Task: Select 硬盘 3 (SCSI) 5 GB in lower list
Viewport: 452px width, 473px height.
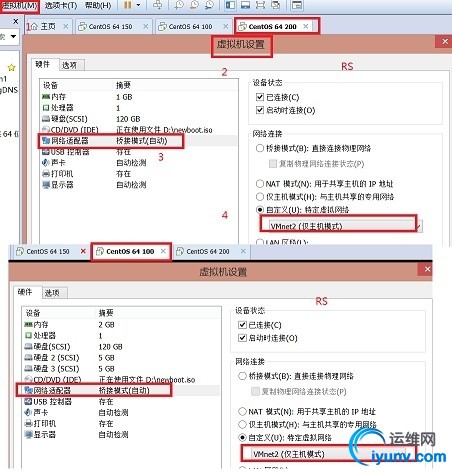Action: click(121, 369)
